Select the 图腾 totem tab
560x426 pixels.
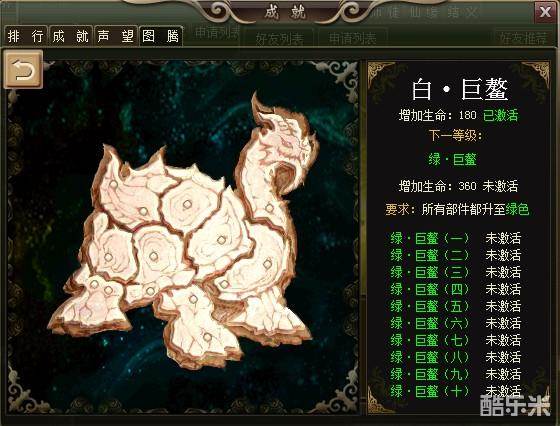[160, 36]
